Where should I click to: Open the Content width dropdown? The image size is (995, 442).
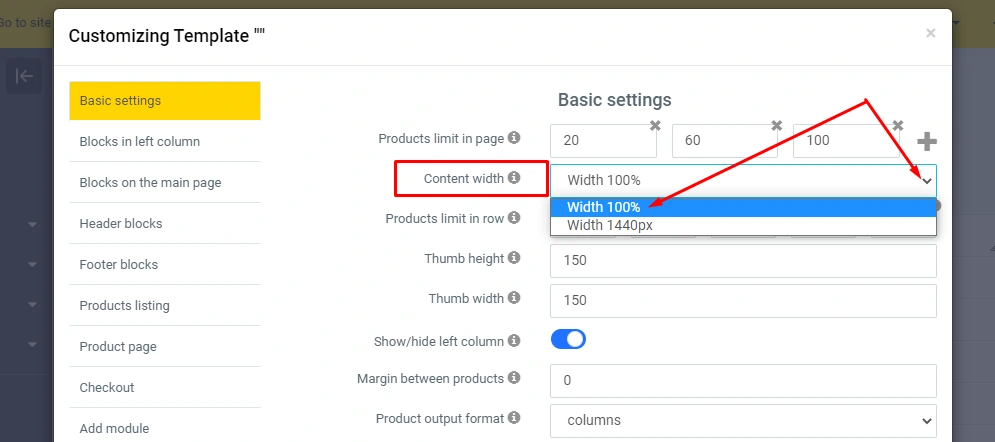[742, 180]
